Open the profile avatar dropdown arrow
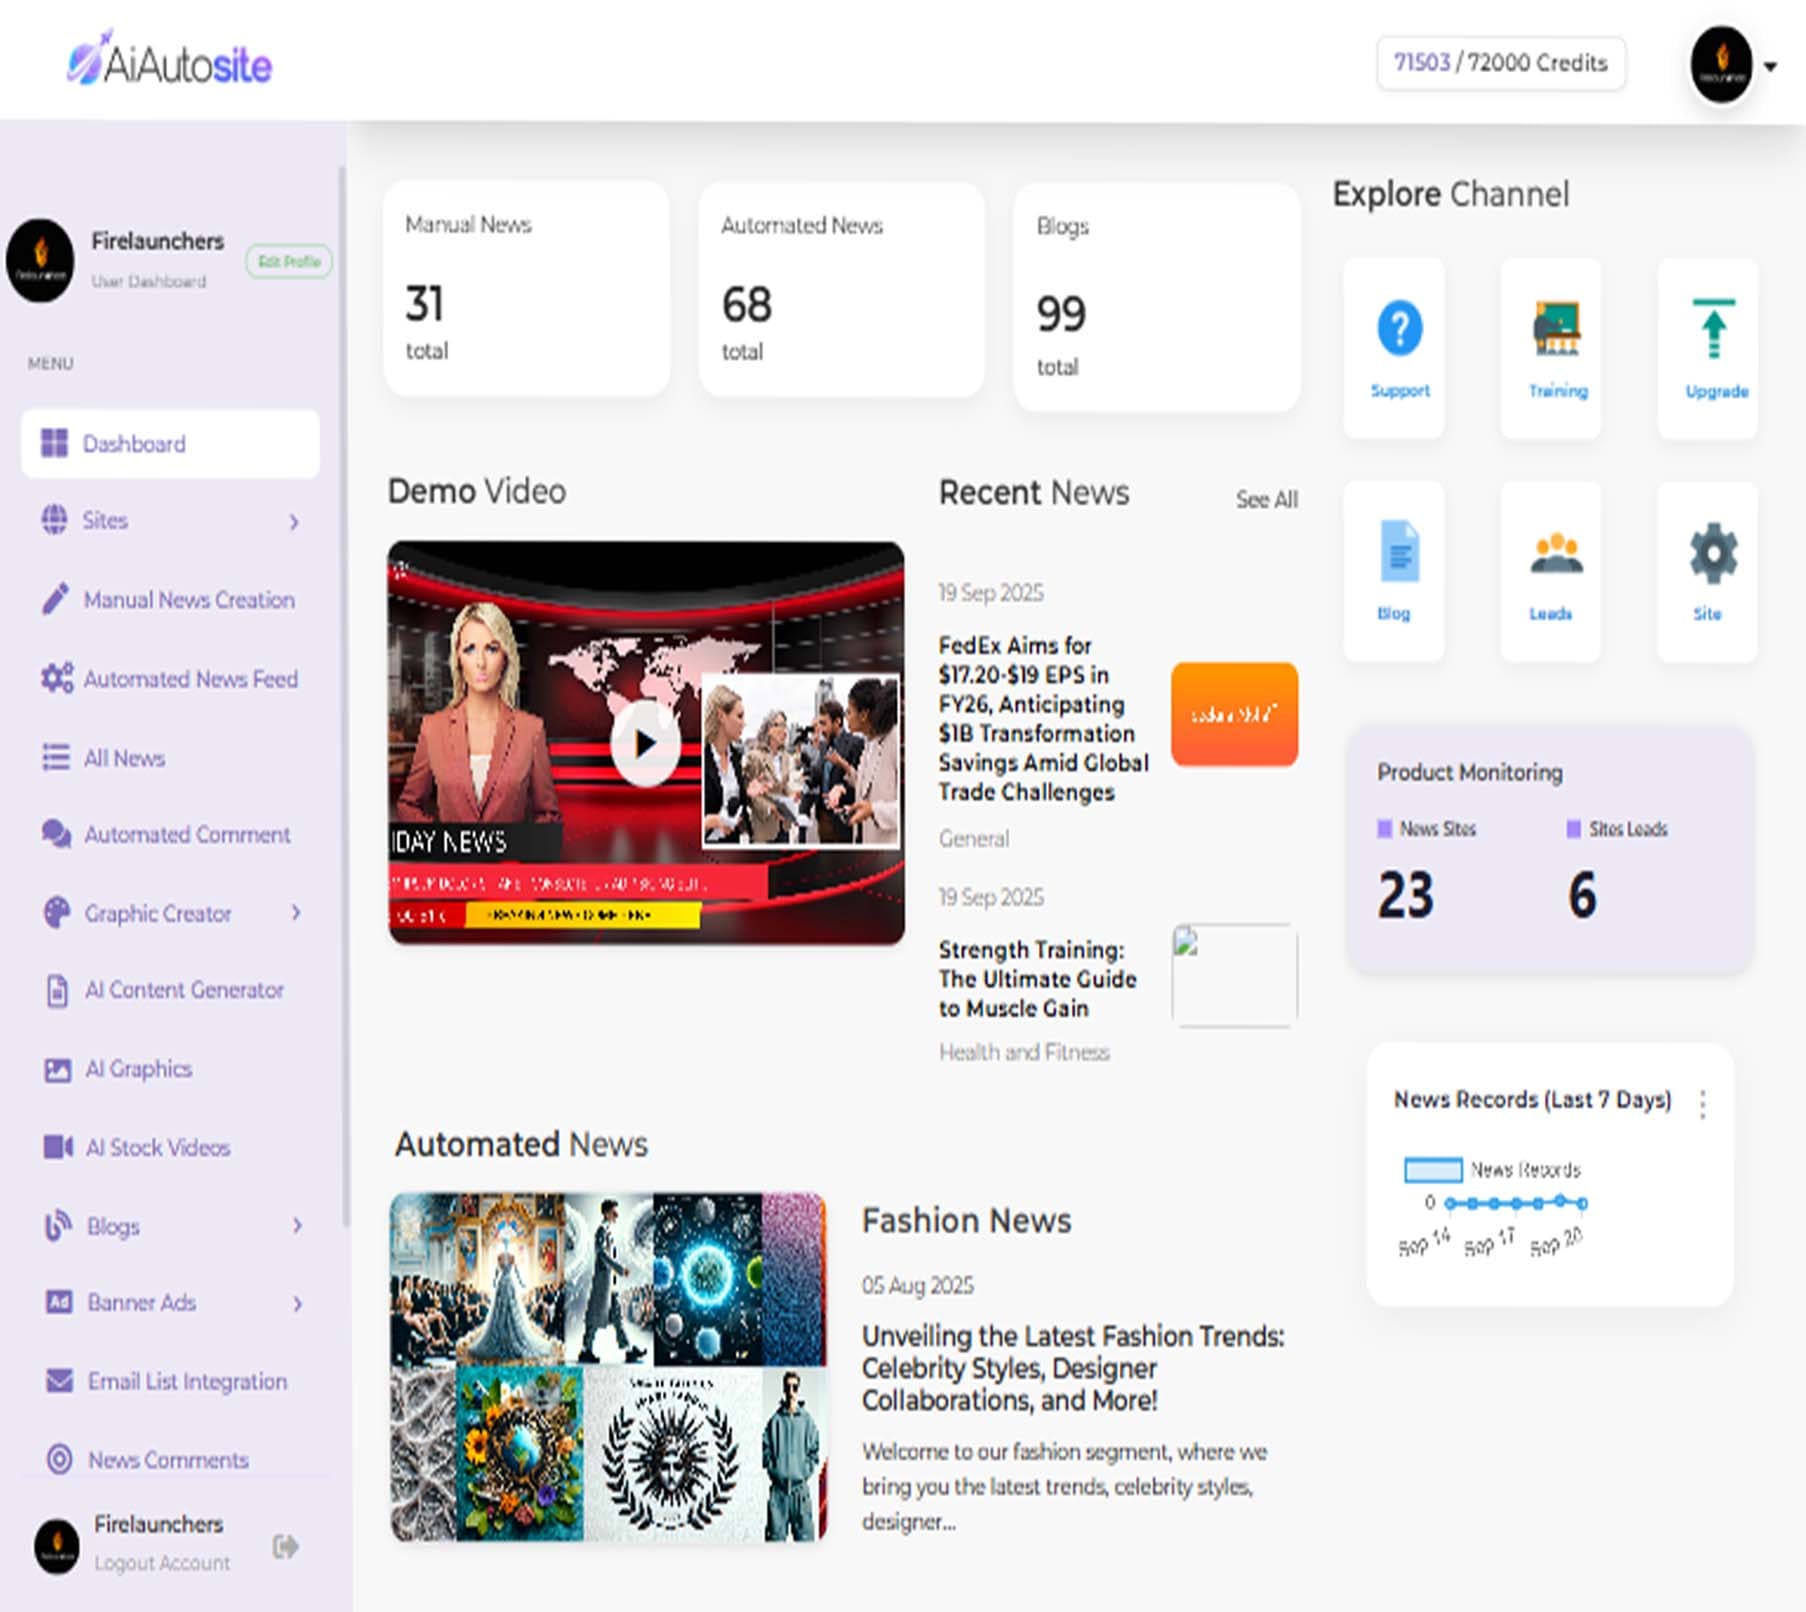 [1770, 67]
